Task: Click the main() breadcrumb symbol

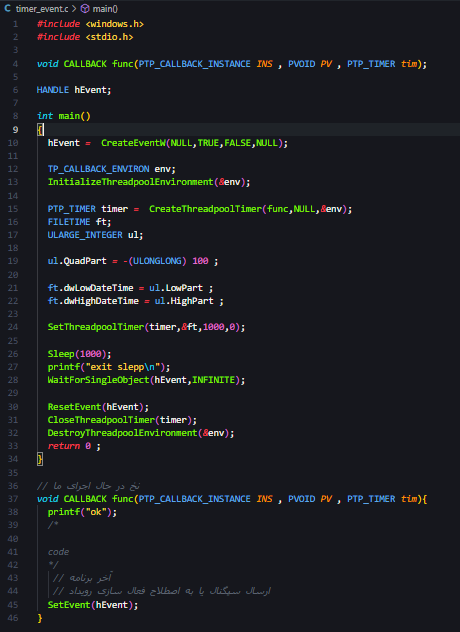Action: coord(105,8)
